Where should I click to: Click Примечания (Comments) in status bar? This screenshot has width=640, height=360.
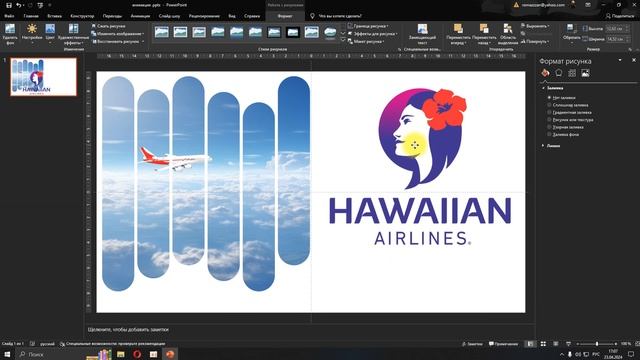[503, 344]
